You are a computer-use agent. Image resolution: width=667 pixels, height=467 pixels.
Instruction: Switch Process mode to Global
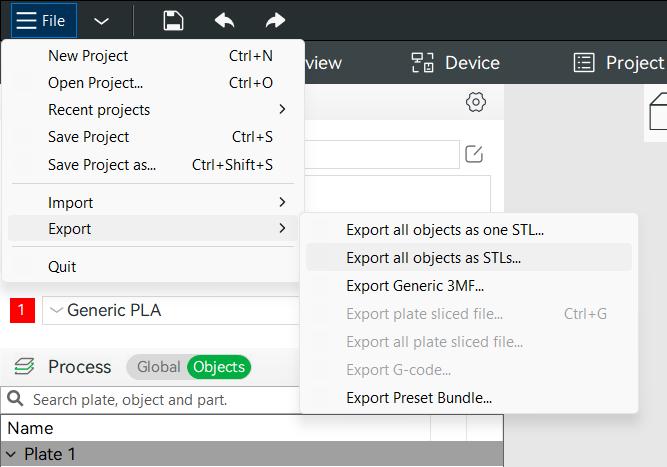[x=158, y=367]
